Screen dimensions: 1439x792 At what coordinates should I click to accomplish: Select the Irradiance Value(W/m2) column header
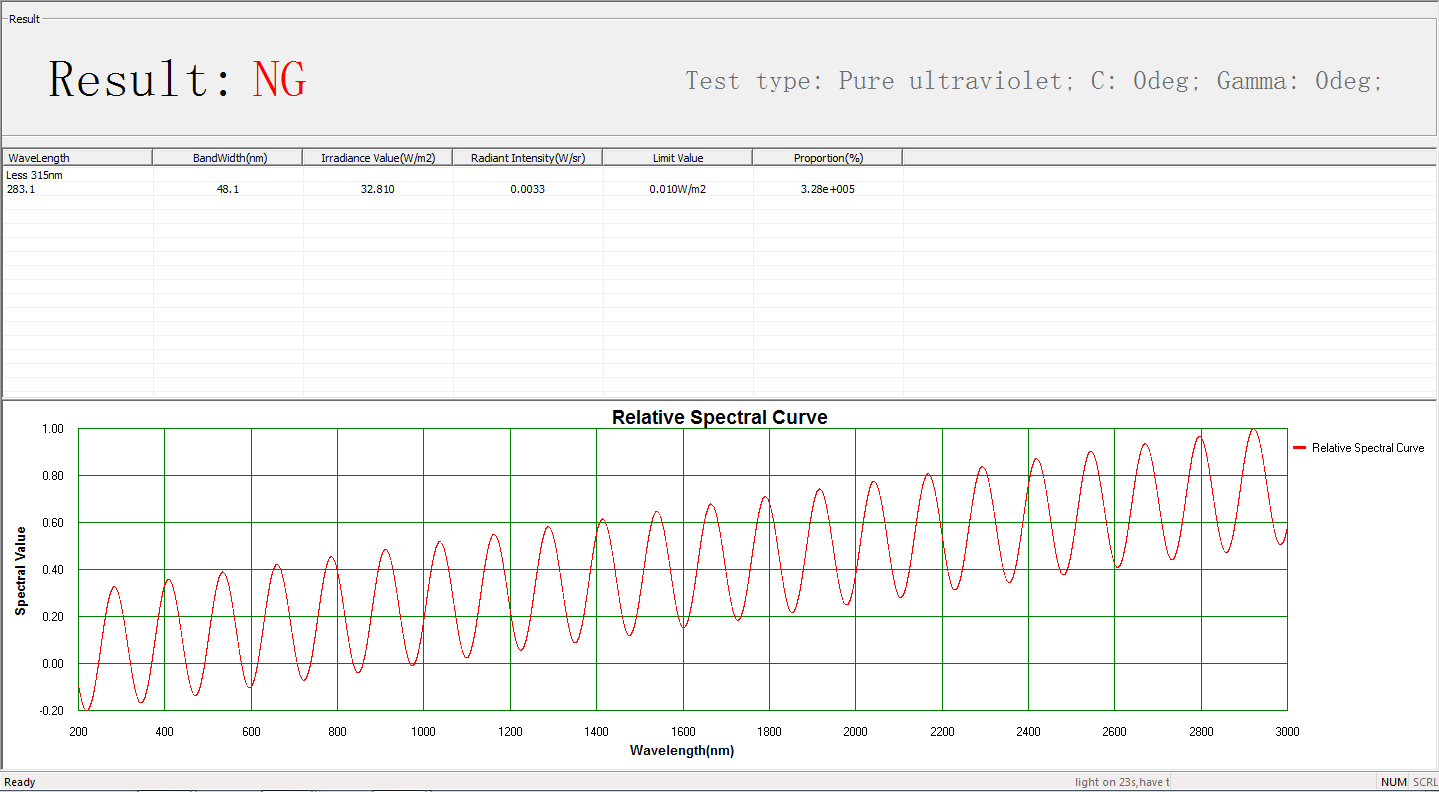coord(378,158)
